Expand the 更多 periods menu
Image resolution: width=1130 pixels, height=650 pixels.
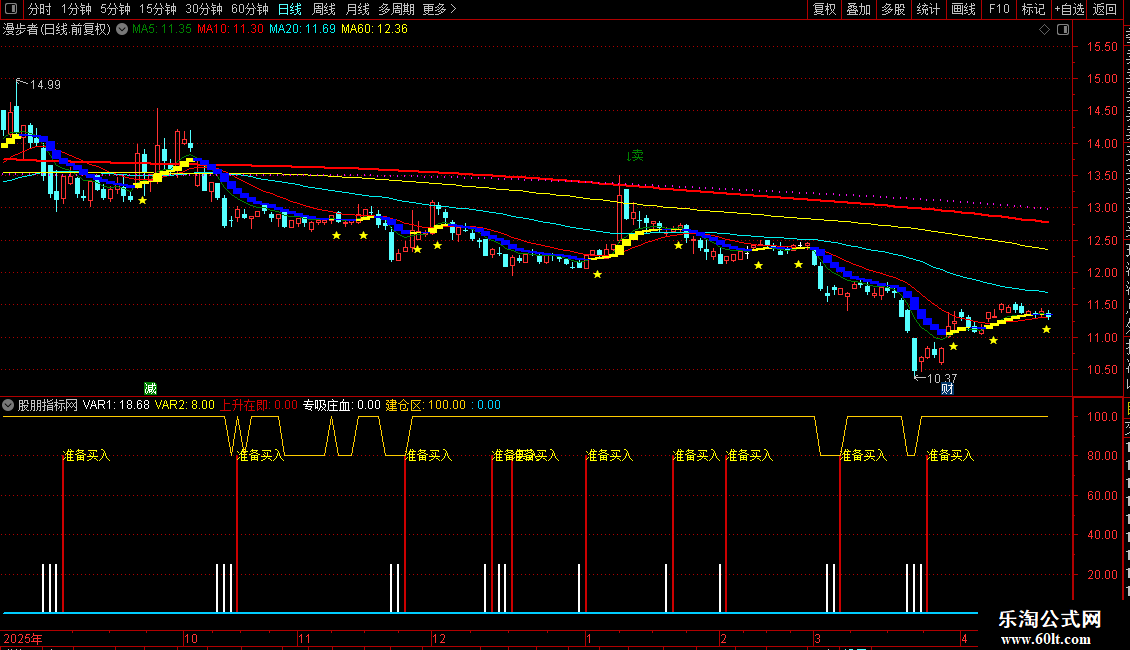[439, 9]
